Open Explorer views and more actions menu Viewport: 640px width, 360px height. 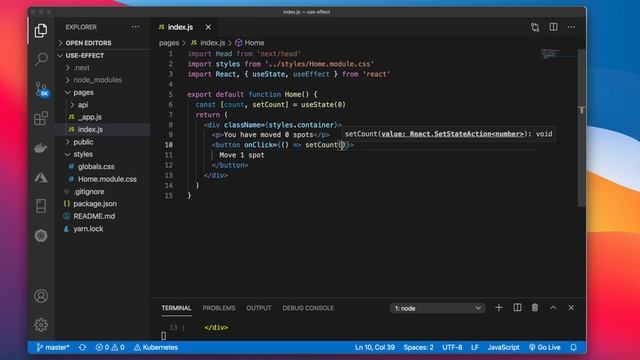[x=136, y=27]
